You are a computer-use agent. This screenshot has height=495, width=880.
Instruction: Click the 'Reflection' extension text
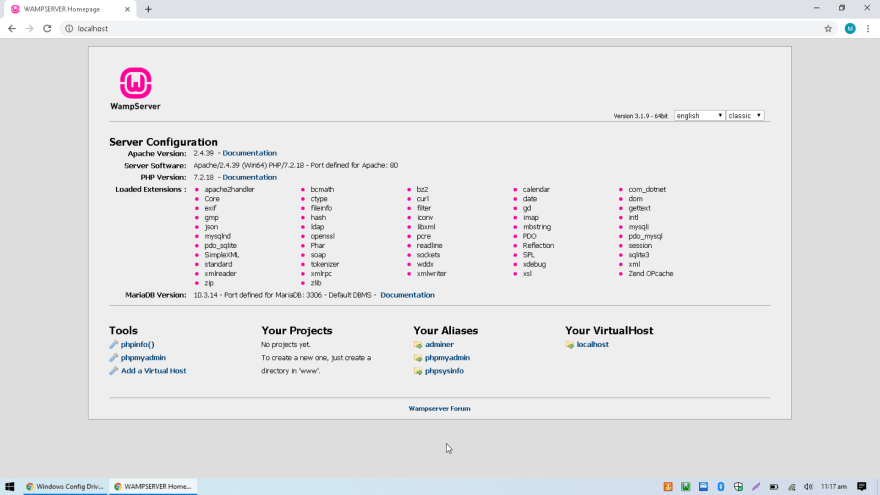coord(538,246)
